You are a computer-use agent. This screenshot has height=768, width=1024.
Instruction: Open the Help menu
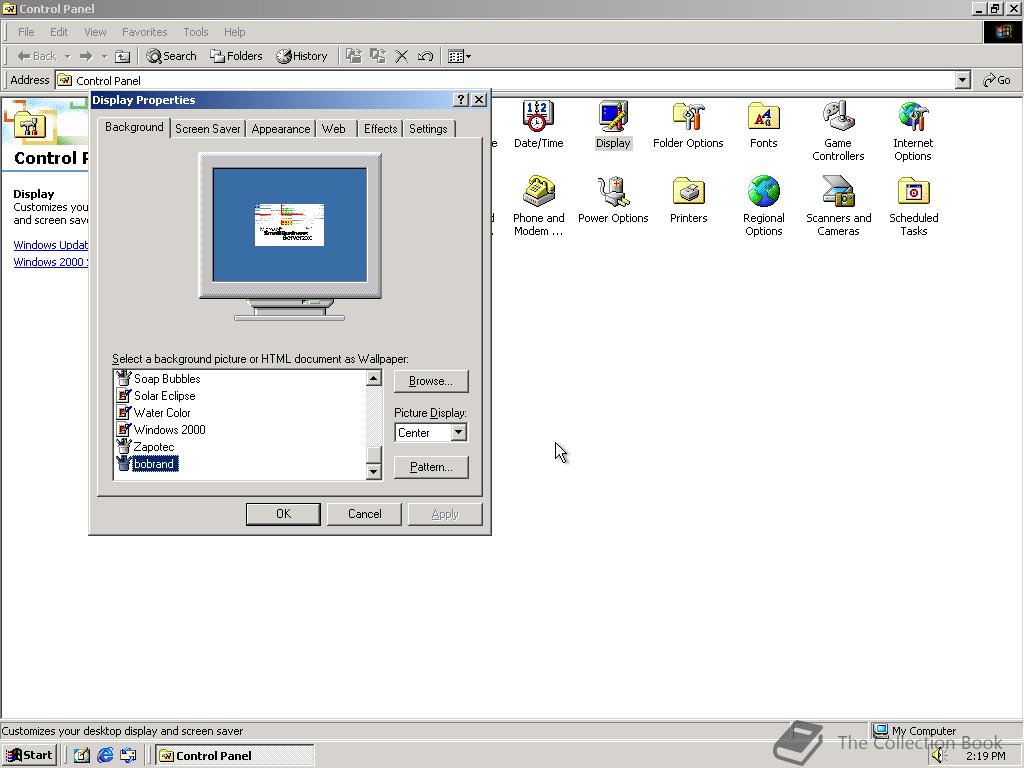(234, 32)
